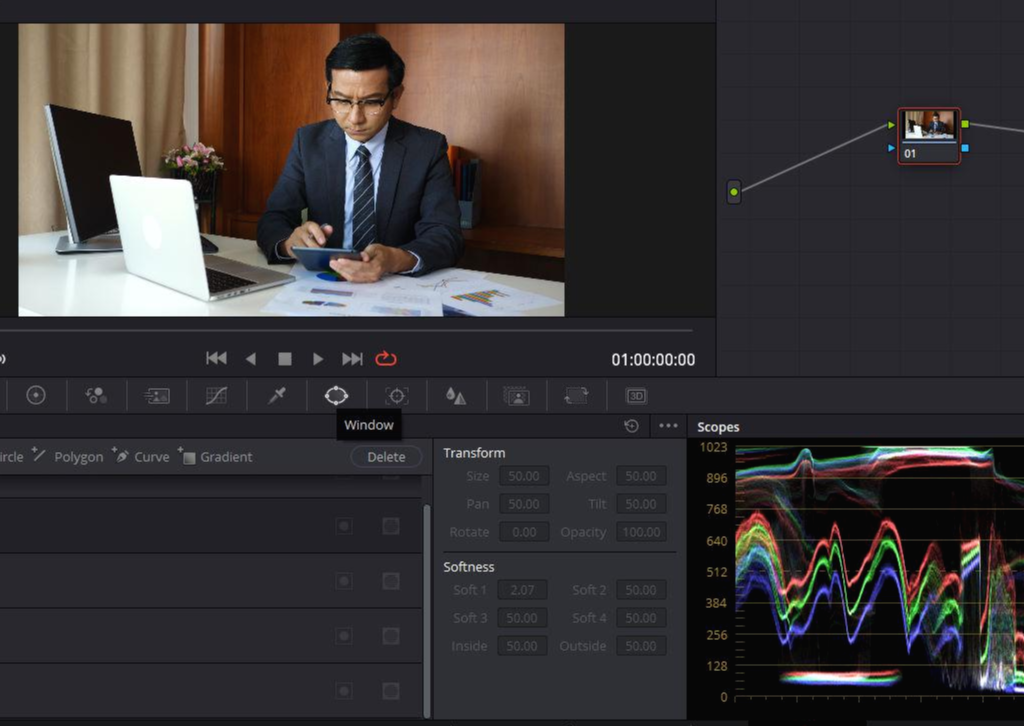
Task: Click the Tilt value field
Action: [641, 504]
